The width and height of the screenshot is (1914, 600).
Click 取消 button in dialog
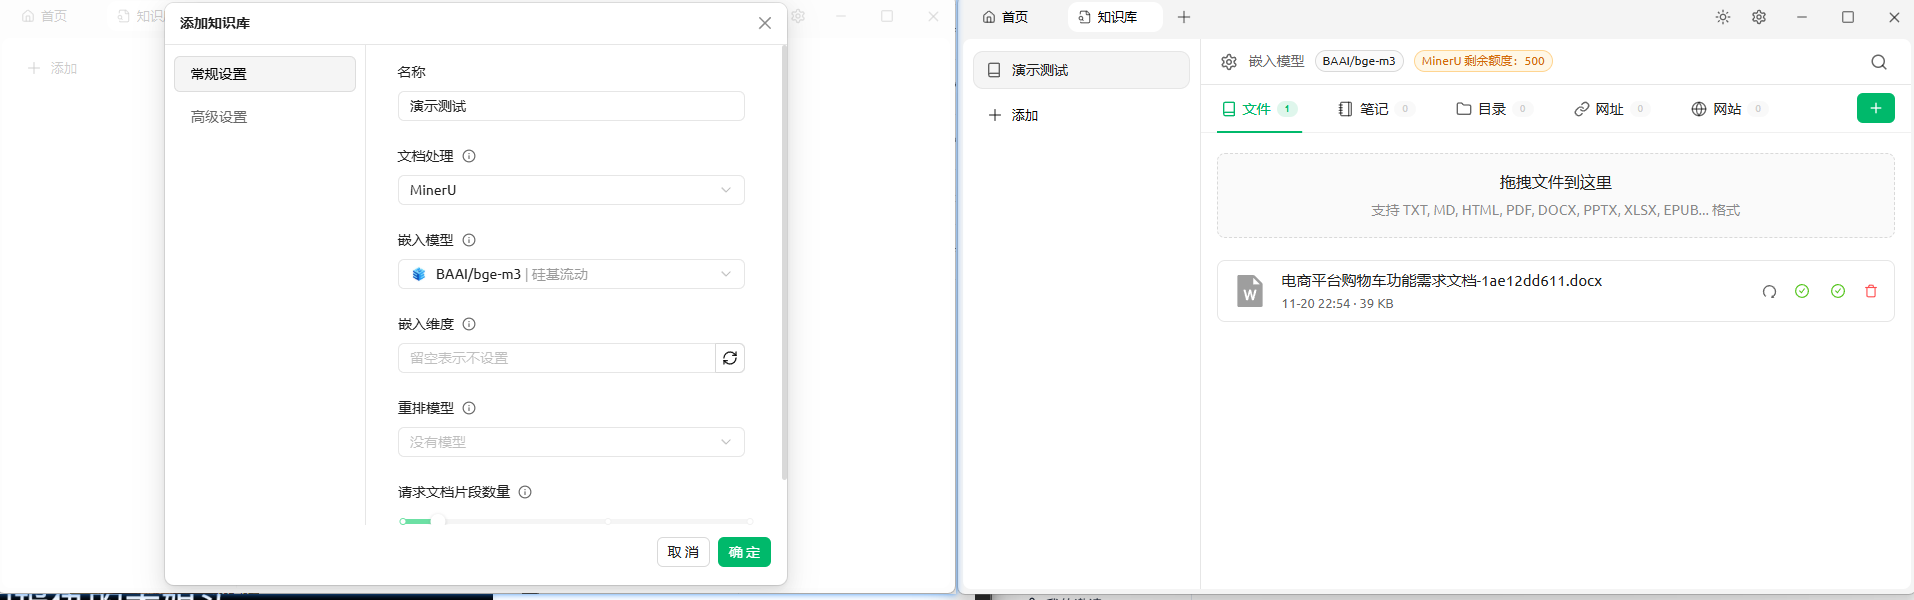683,552
